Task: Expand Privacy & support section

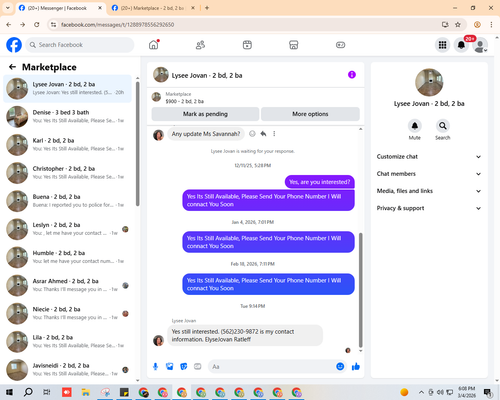Action: (x=429, y=208)
